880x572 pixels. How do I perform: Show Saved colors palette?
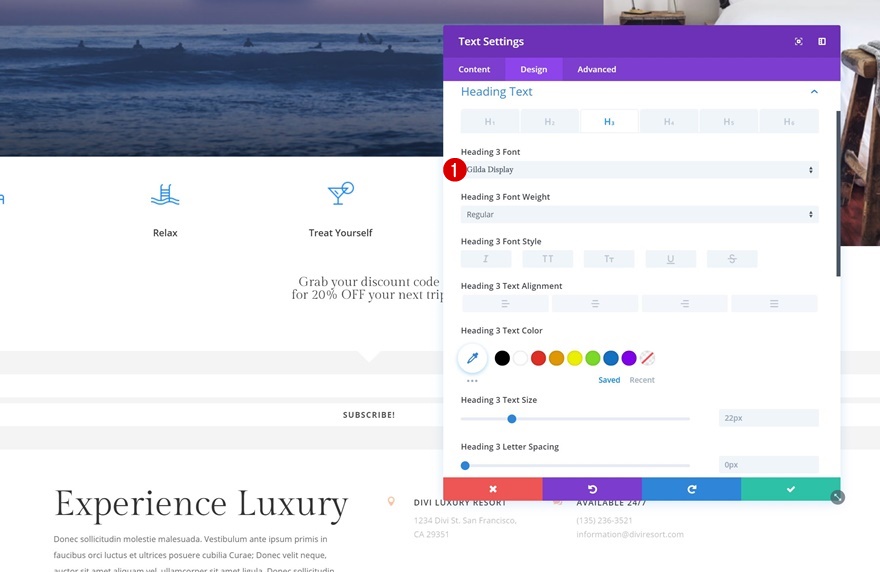(609, 380)
